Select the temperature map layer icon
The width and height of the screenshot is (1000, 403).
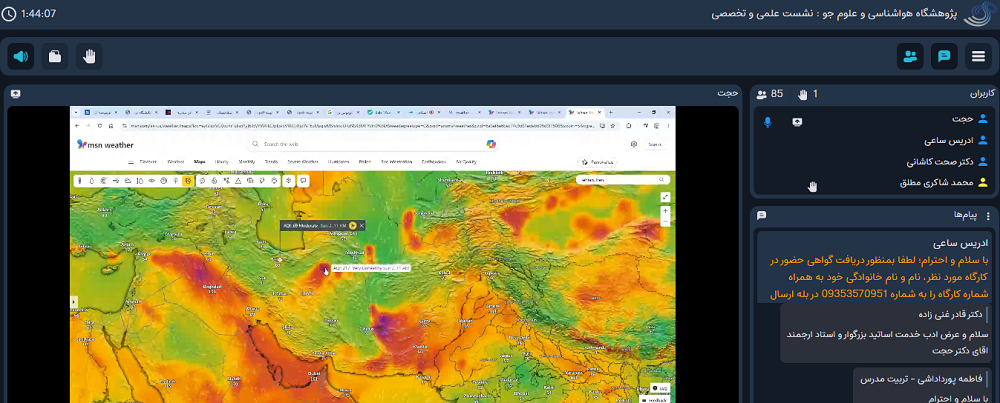pos(79,180)
